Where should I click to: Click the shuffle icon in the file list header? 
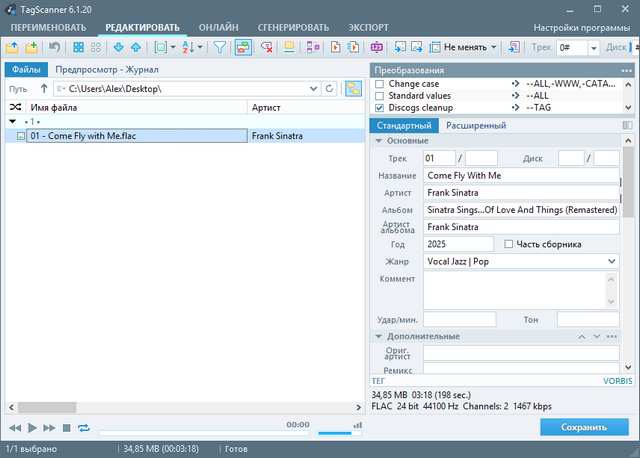click(x=15, y=107)
